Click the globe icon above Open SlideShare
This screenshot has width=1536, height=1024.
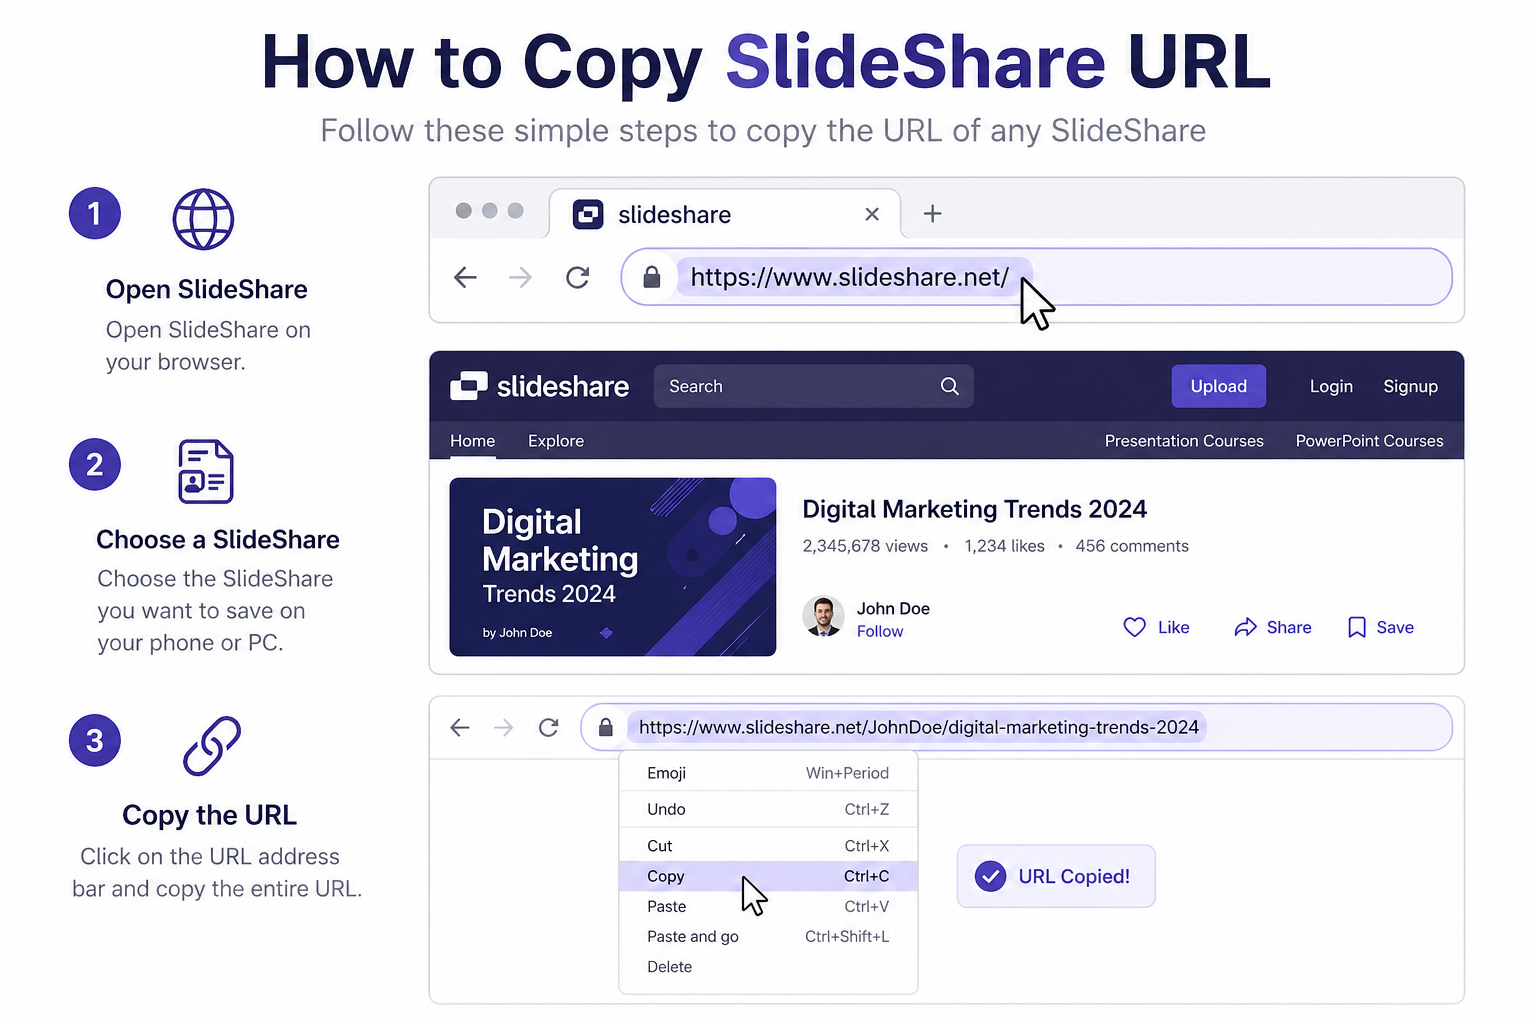[x=203, y=219]
